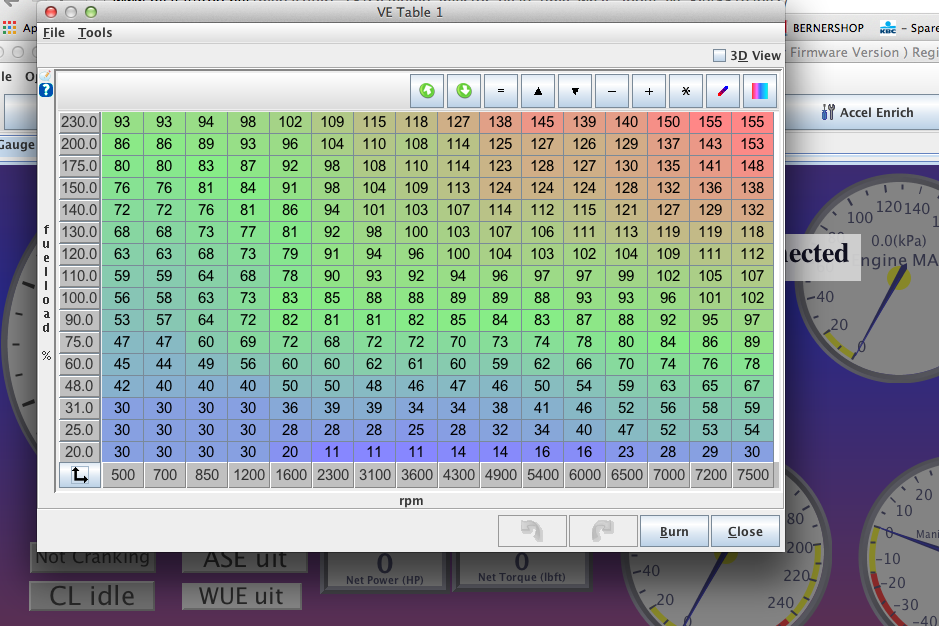Click the black down-triangle decrement button
Screen dimensions: 939x626
(575, 91)
